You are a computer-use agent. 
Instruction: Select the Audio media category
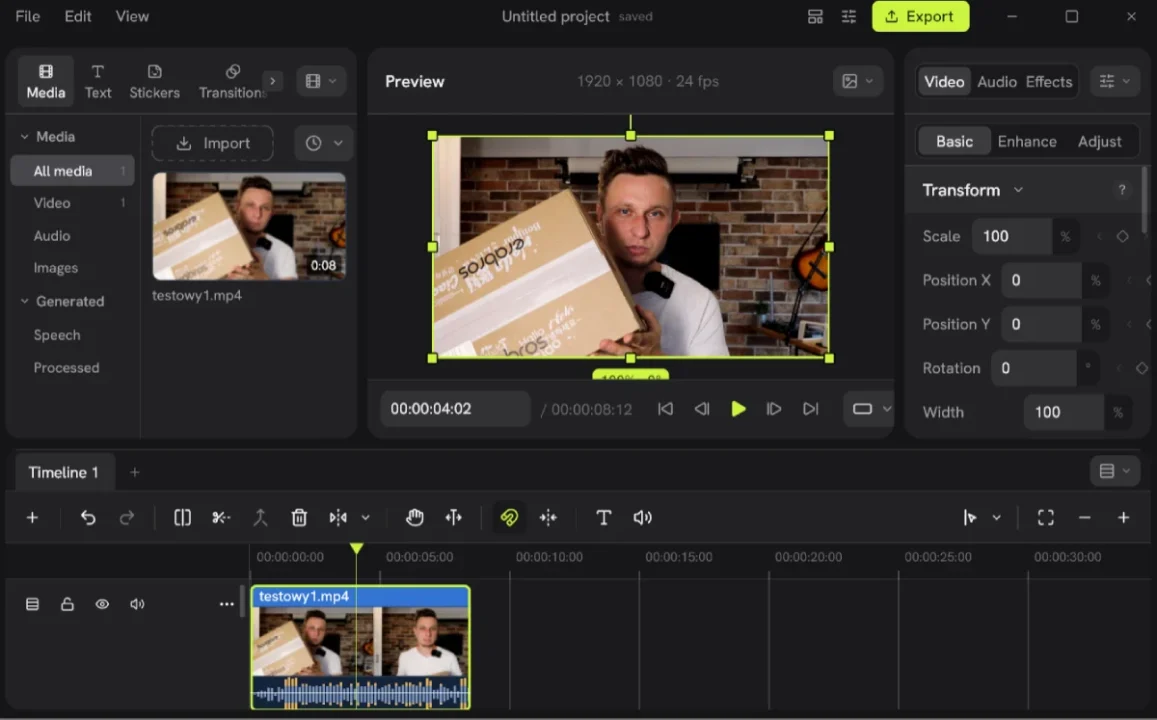coord(72,235)
